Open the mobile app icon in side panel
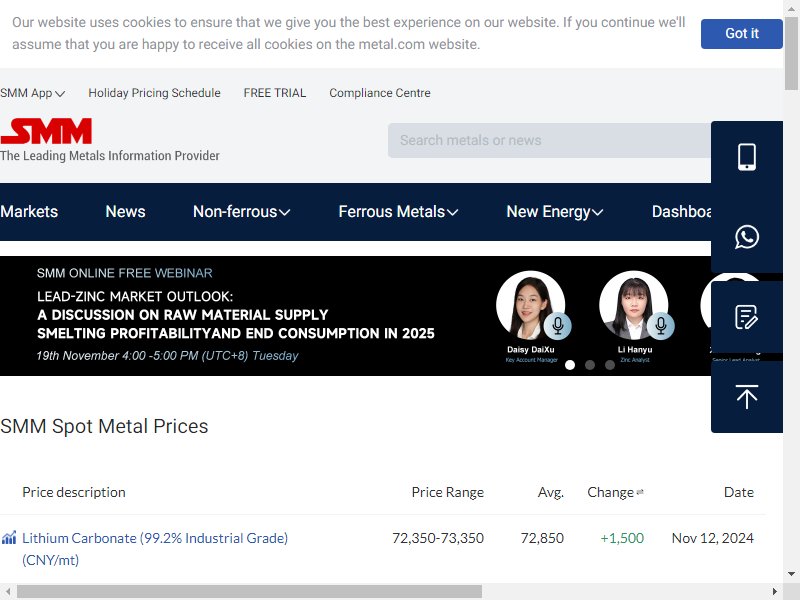Viewport: 800px width, 600px height. 746,157
